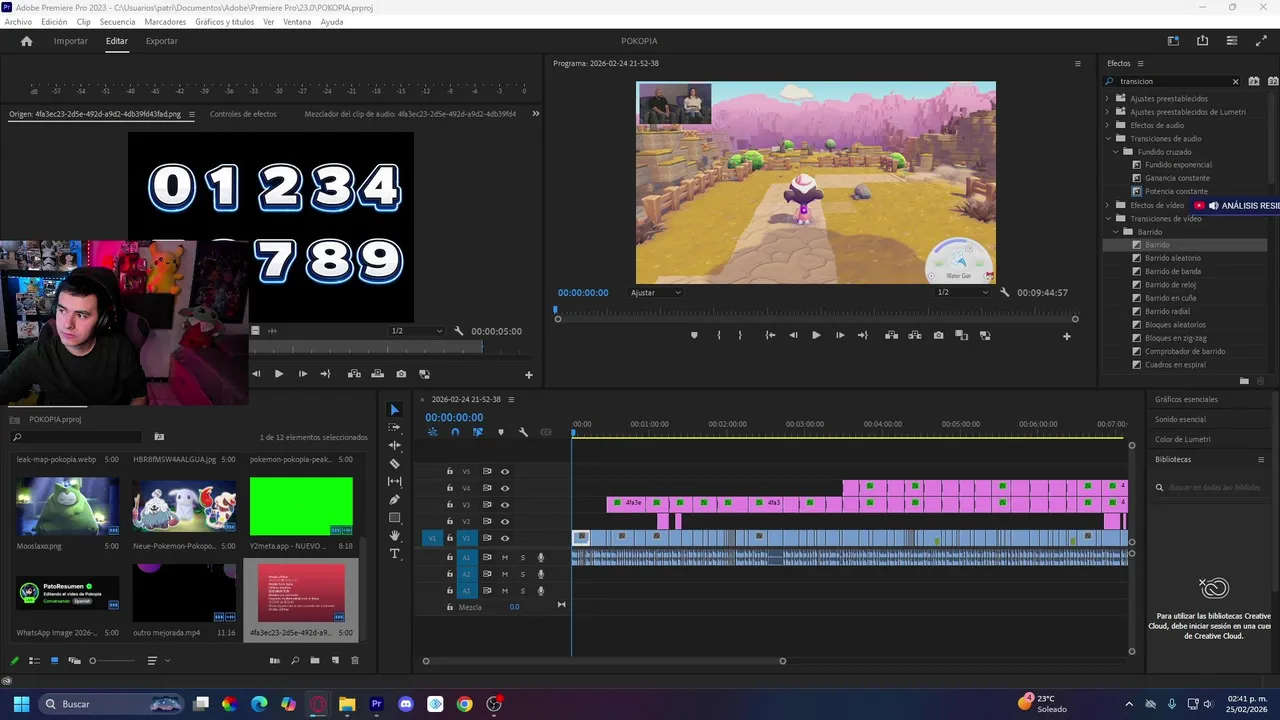The height and width of the screenshot is (720, 1280).
Task: Open Quick Export share icon
Action: [x=1202, y=41]
